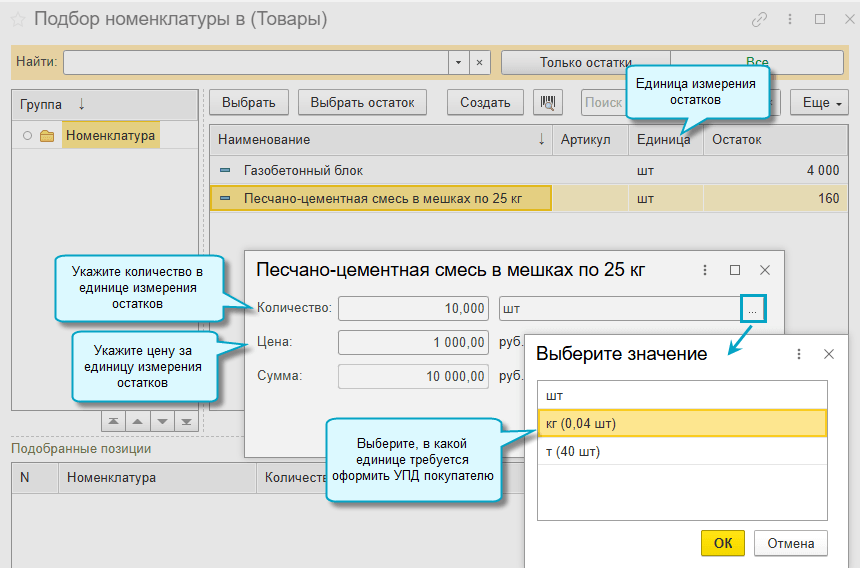This screenshot has height=568, width=860.
Task: Choose кг (0,04 шт) in value list
Action: click(682, 423)
